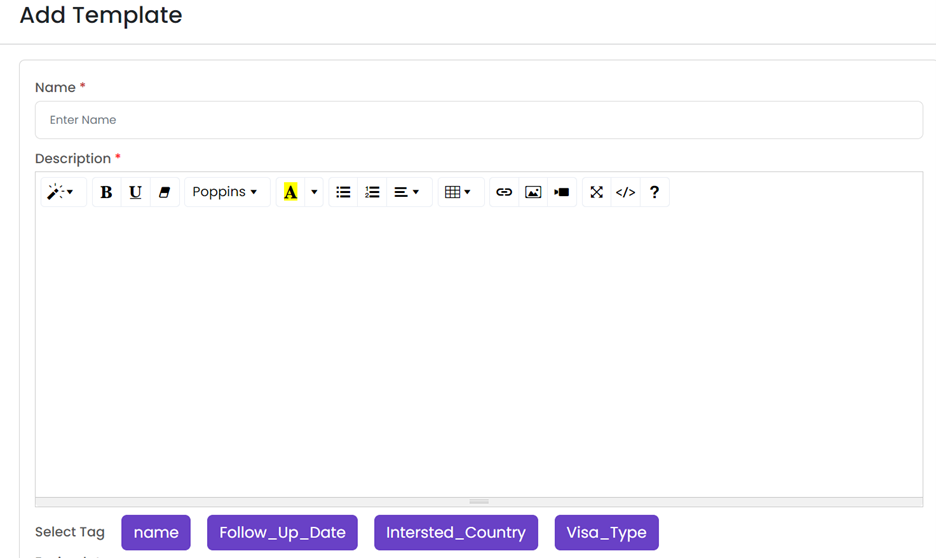Click the Select Tag label

pos(70,532)
